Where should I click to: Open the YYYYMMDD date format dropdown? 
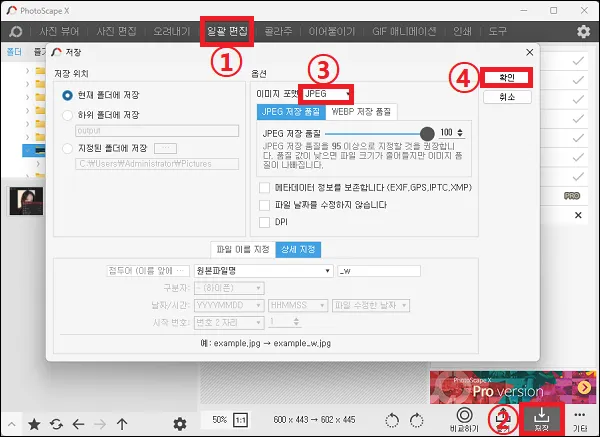pyautogui.click(x=229, y=305)
